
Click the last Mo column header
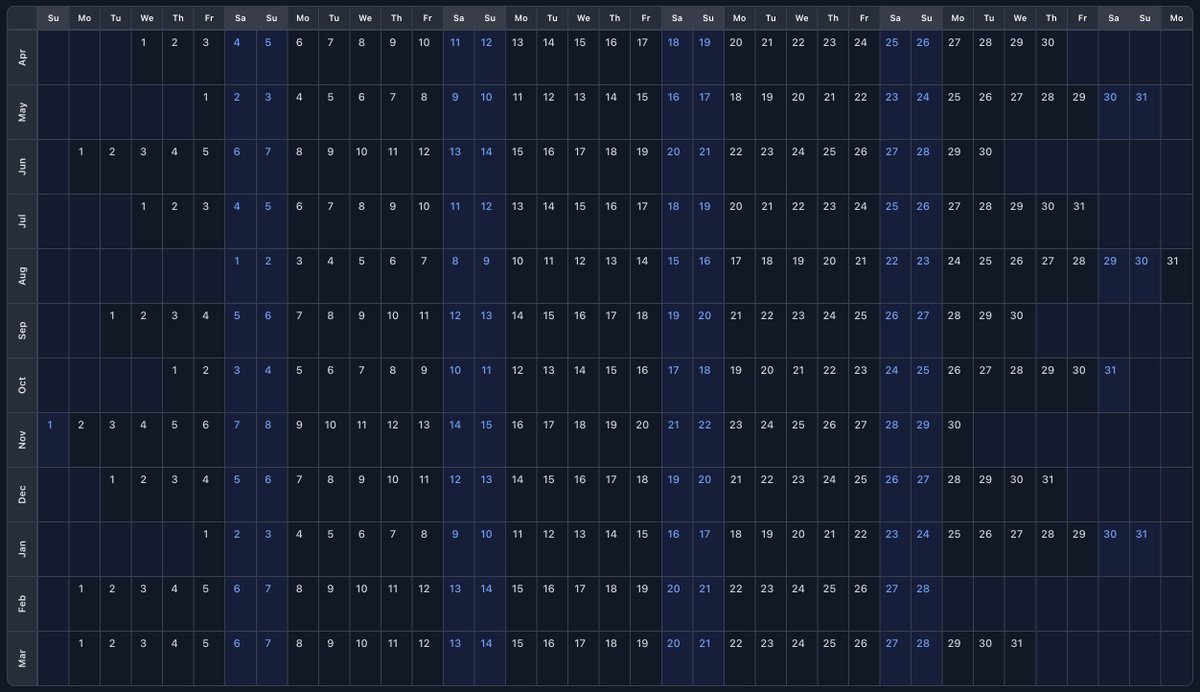pyautogui.click(x=1176, y=18)
